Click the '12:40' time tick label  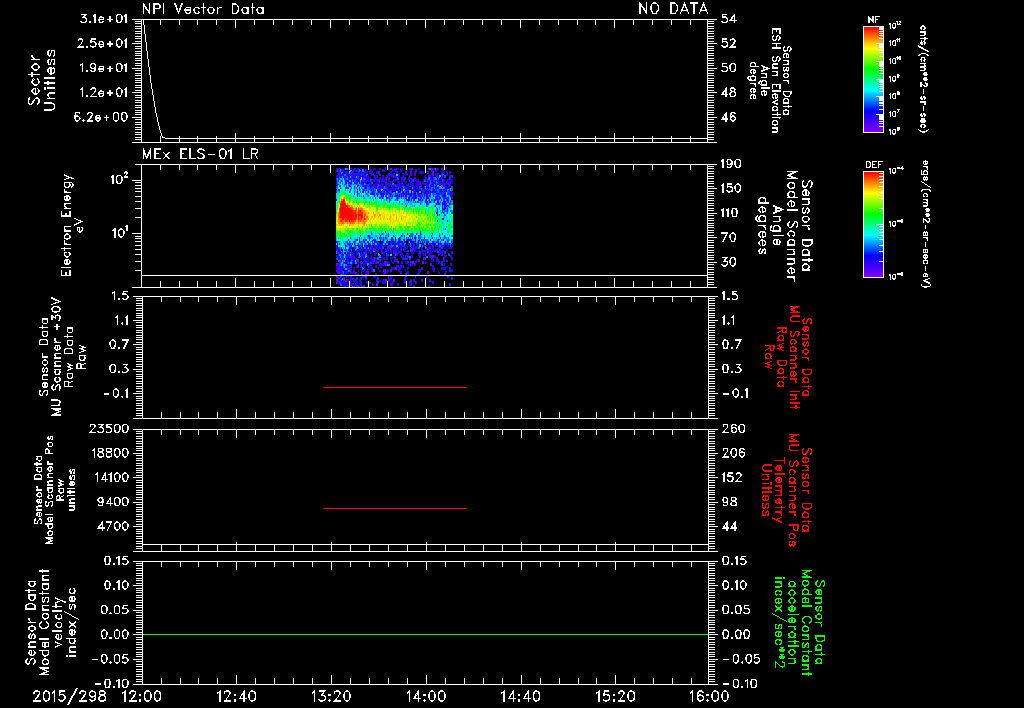tap(236, 696)
